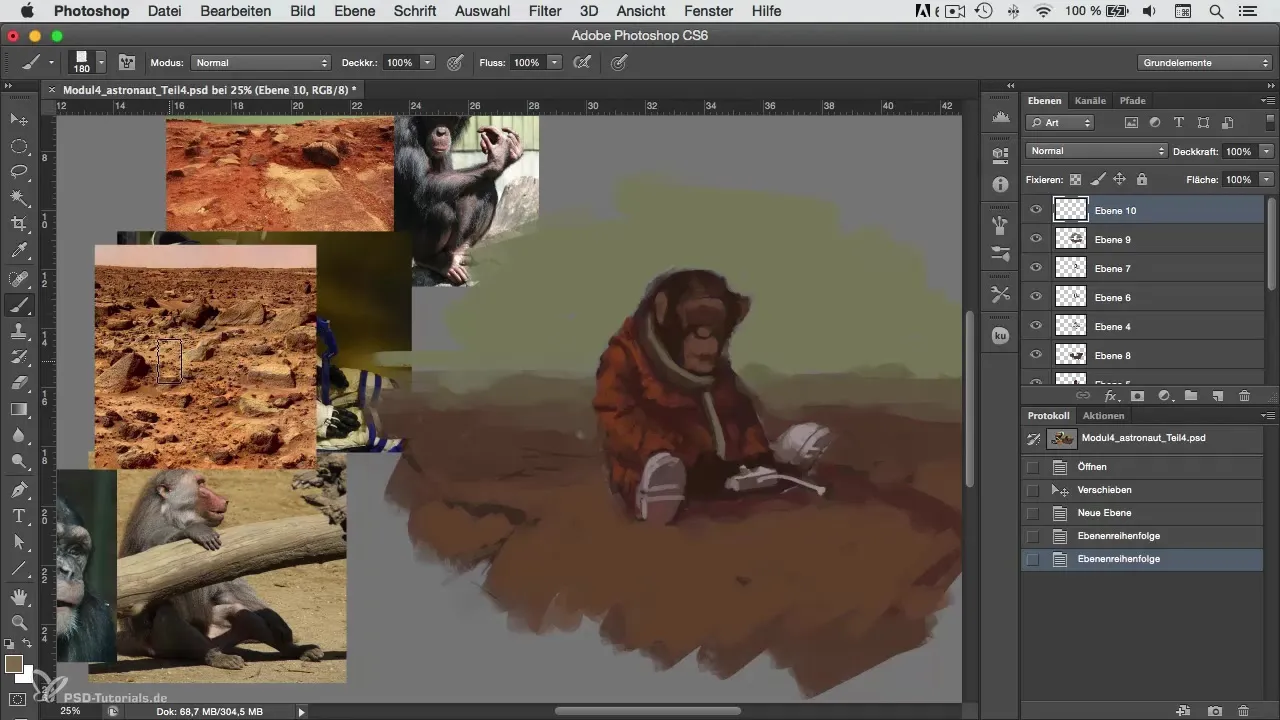The image size is (1280, 720).
Task: Select the Magic Wand tool
Action: [19, 198]
